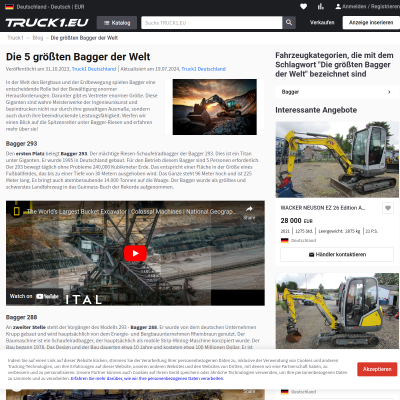Favorite the Wacker Neuson EZ 26 listing
This screenshot has width=400, height=400.
pos(388,208)
